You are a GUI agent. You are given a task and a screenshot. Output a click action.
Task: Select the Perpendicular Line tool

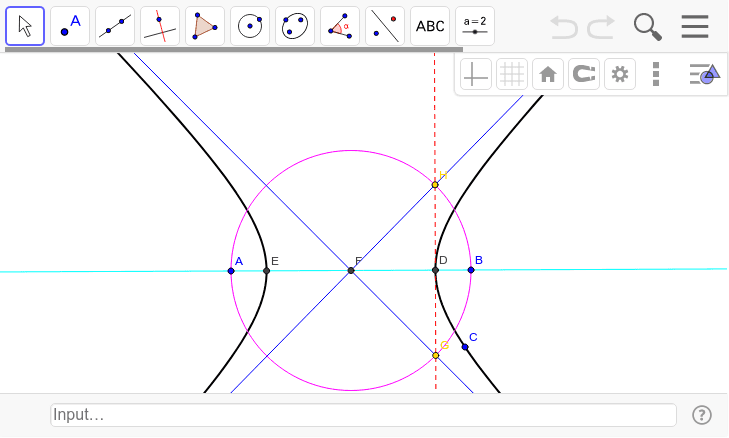coord(160,26)
